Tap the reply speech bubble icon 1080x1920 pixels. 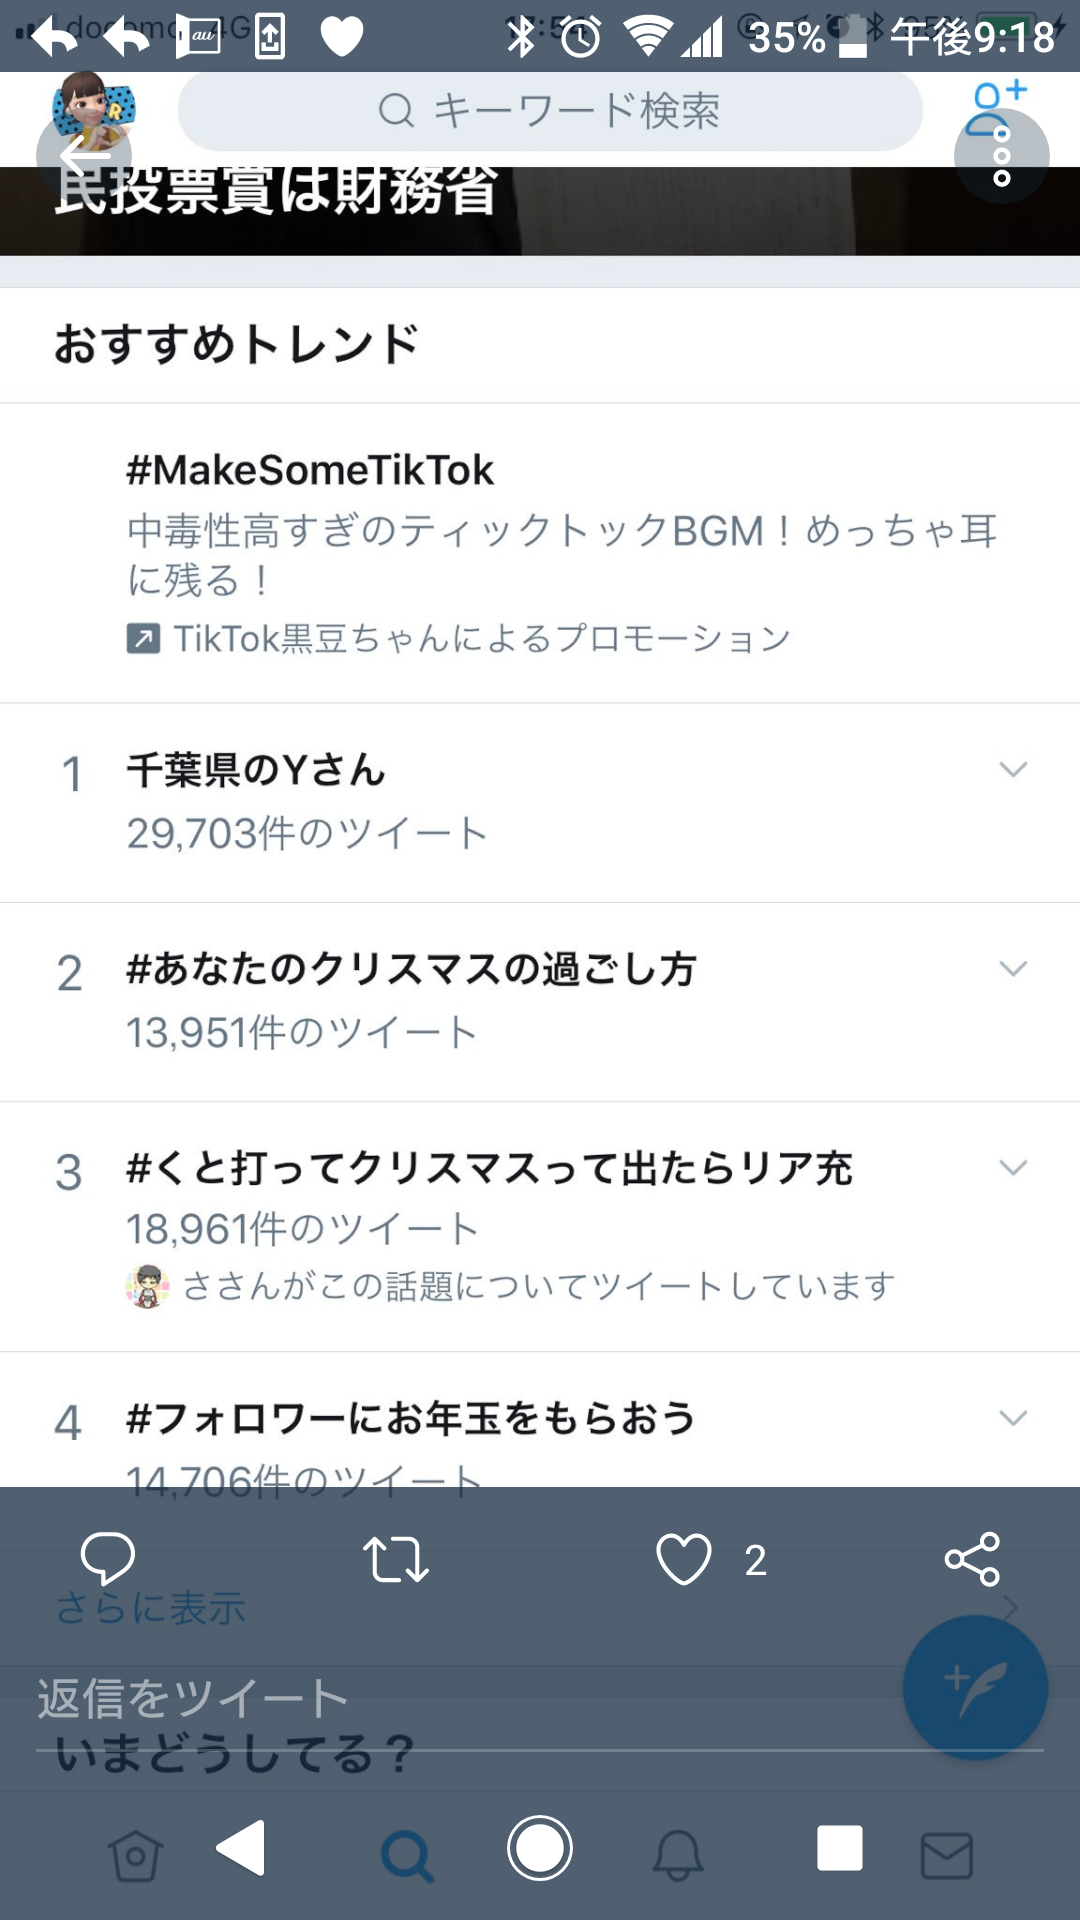click(x=107, y=1558)
